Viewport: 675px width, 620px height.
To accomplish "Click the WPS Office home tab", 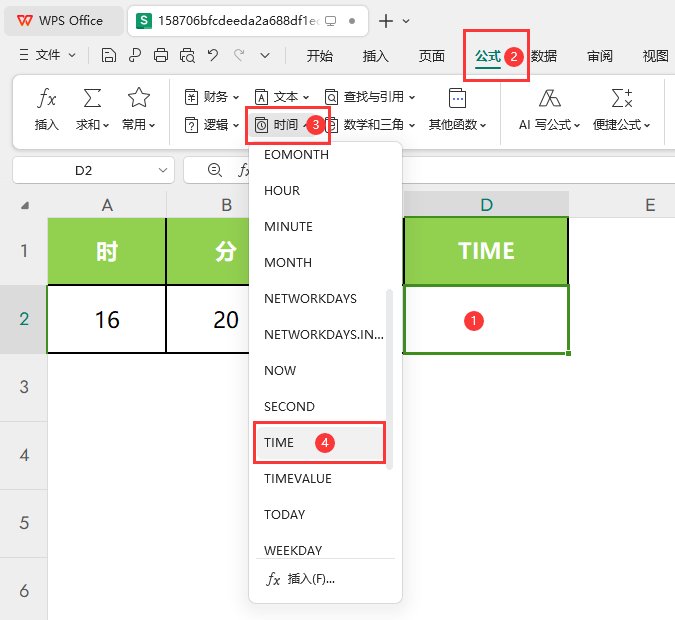I will click(64, 21).
